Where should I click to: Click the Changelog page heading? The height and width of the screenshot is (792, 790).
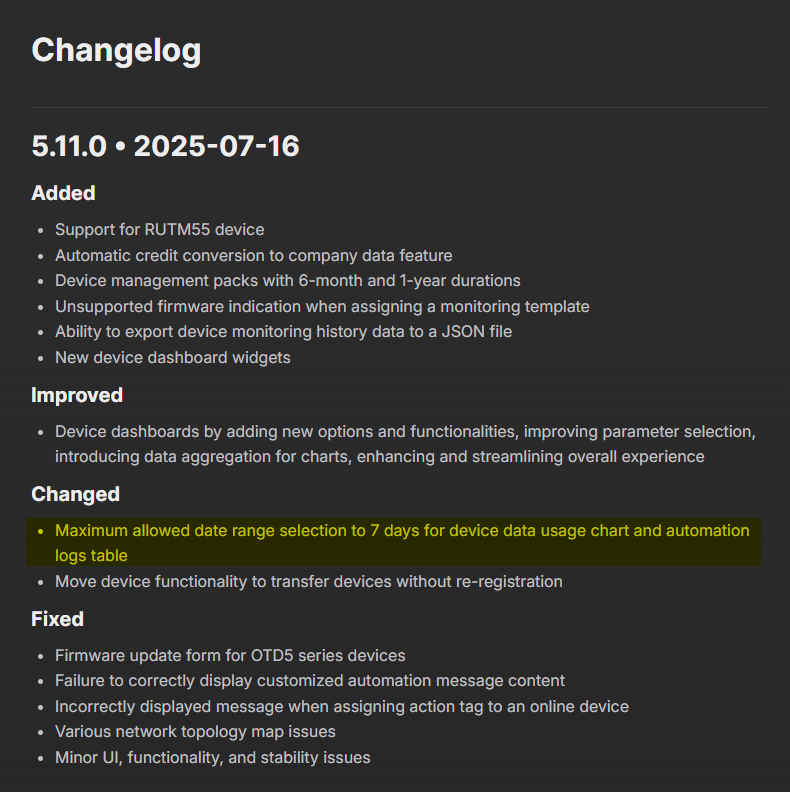click(x=116, y=51)
